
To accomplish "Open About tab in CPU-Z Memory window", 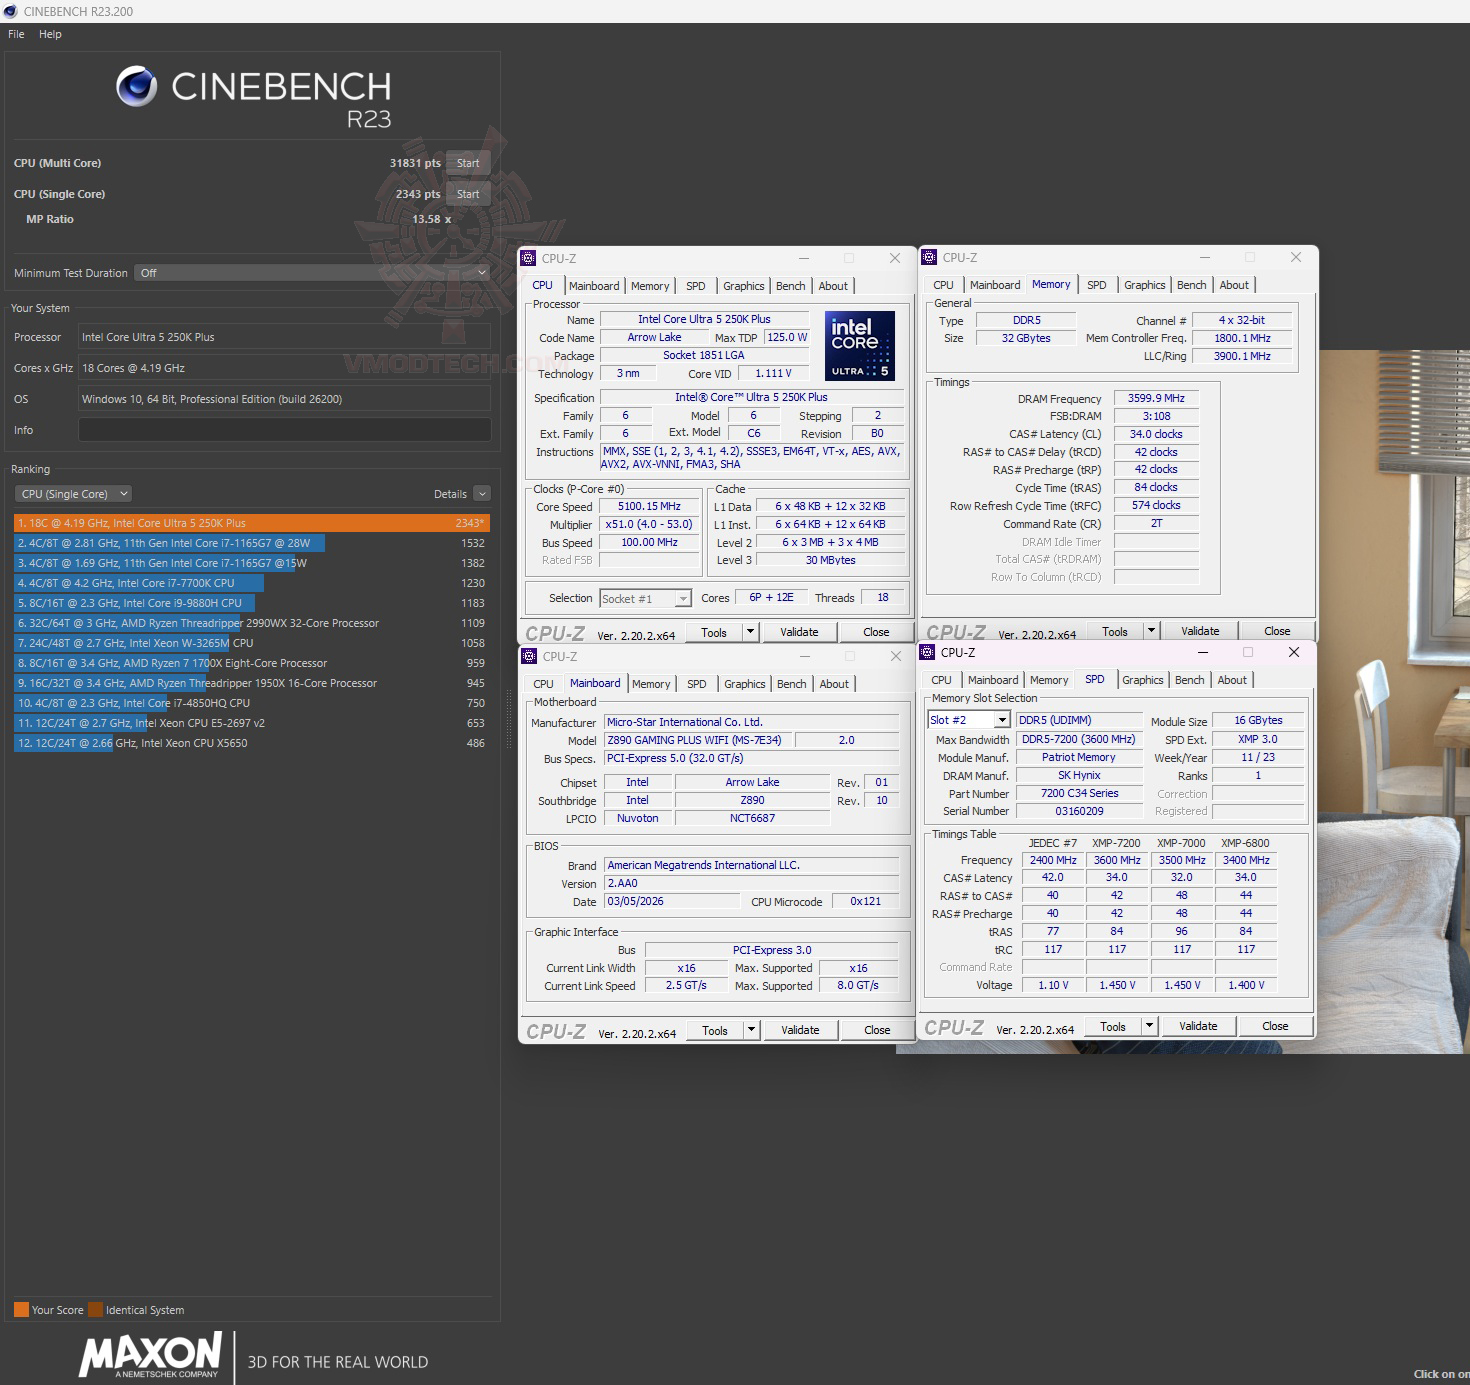I will pos(1234,285).
